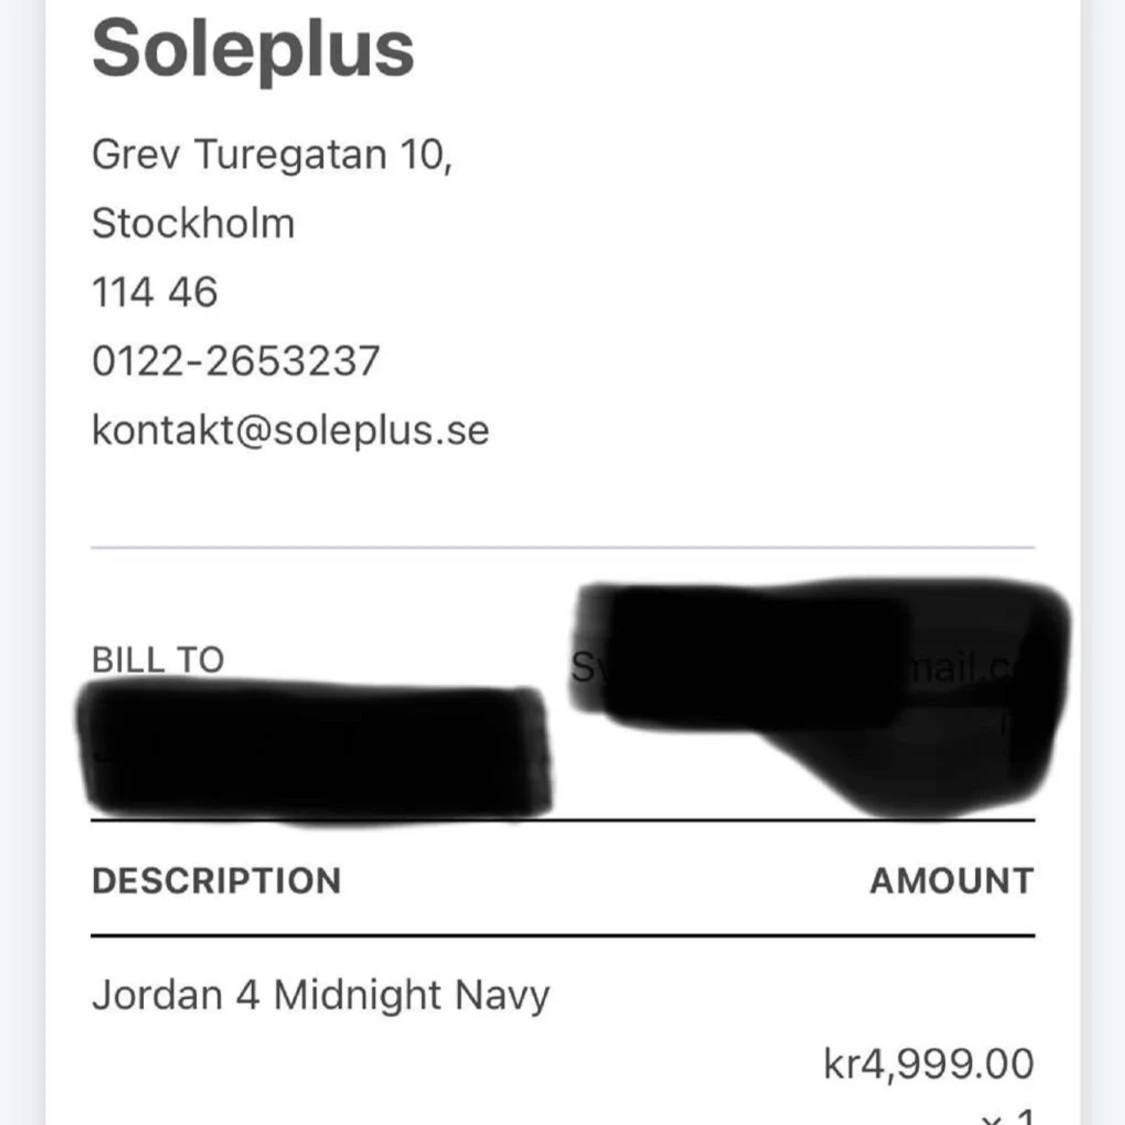Click the AMOUNT column header
Image resolution: width=1125 pixels, height=1125 pixels.
tap(951, 881)
